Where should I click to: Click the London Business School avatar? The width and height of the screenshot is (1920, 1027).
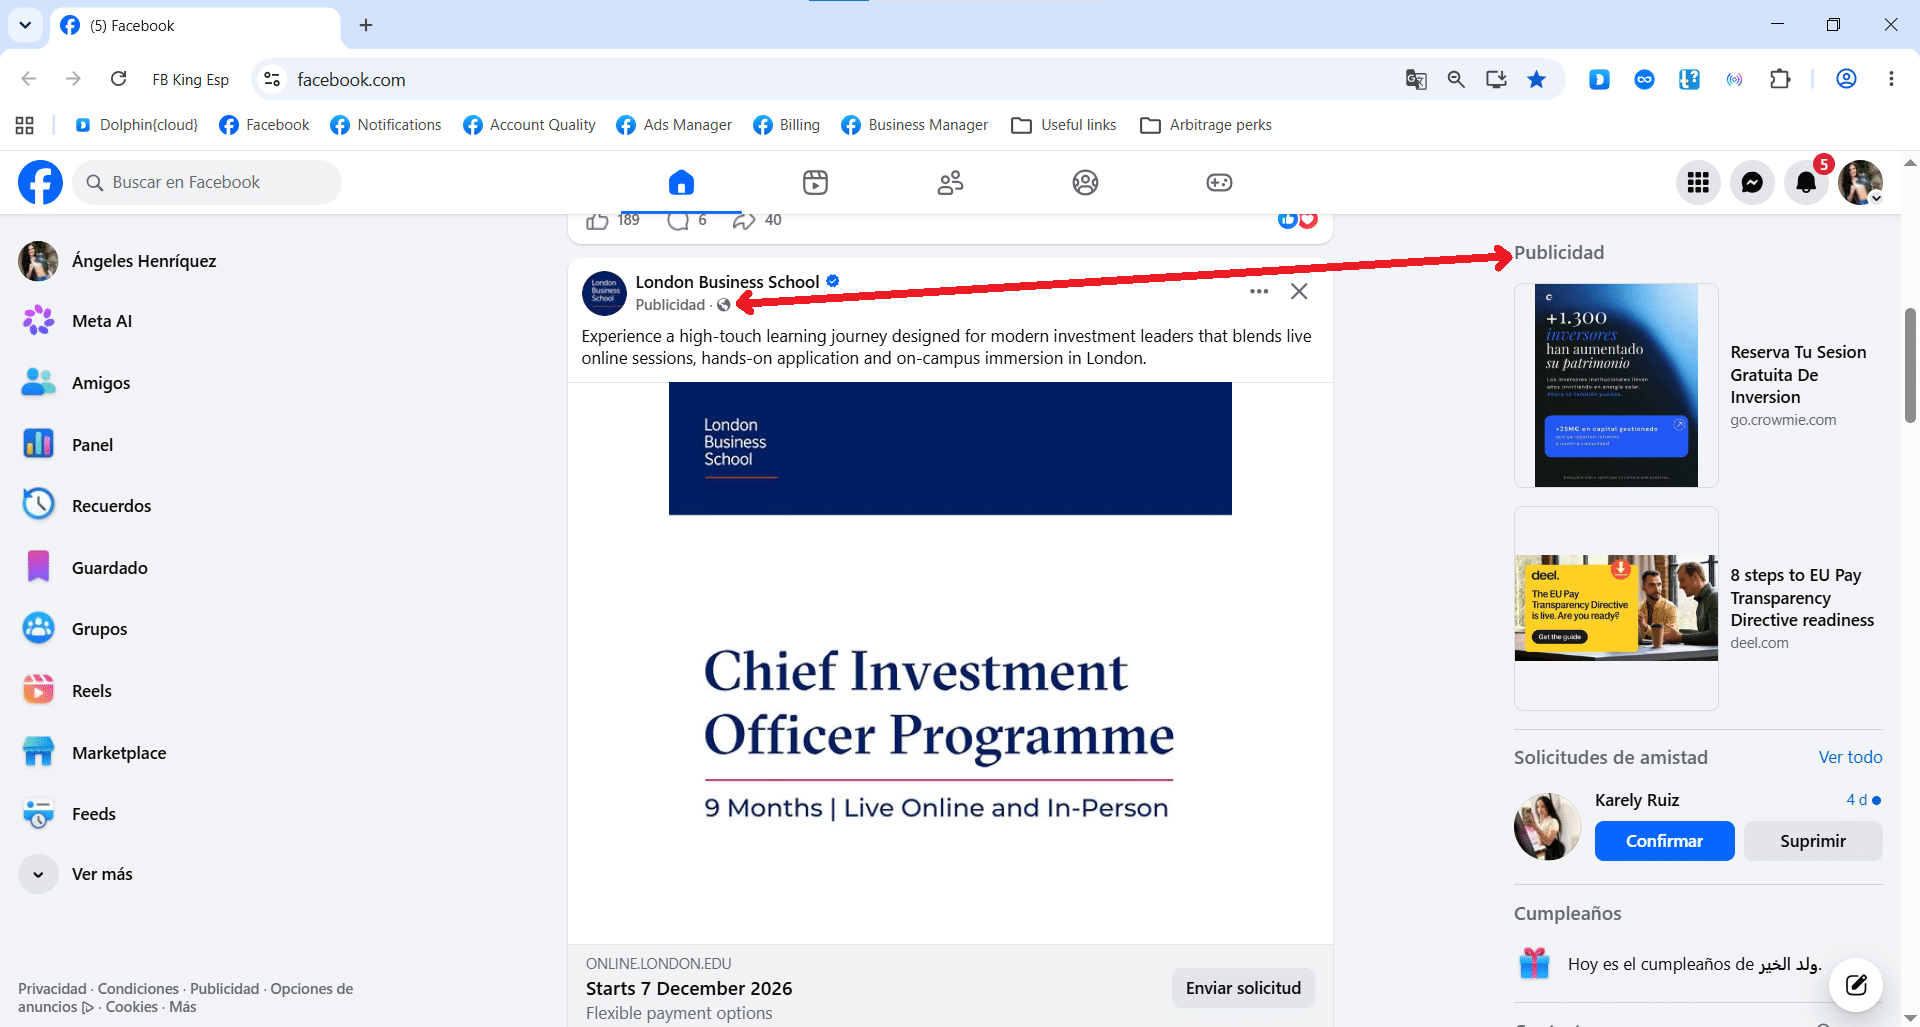tap(604, 293)
